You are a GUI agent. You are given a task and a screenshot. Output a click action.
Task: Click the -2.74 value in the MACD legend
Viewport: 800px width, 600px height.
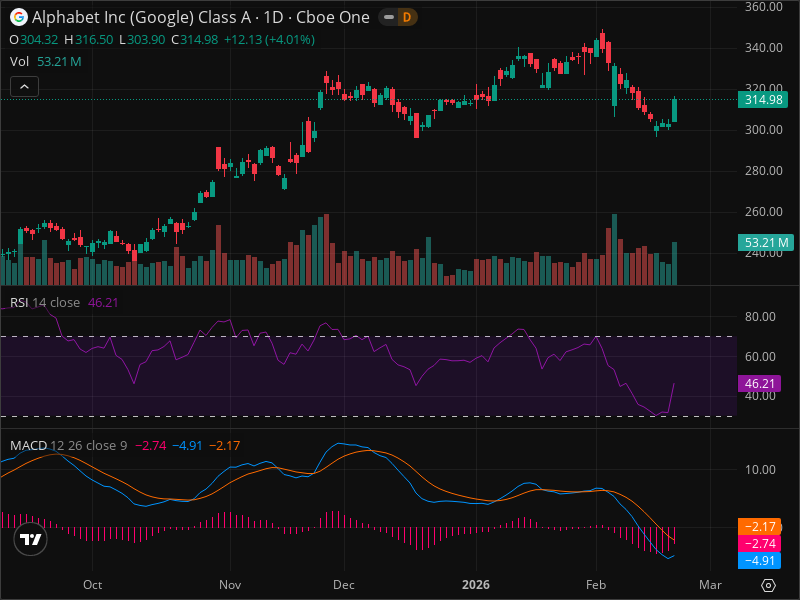(x=151, y=445)
